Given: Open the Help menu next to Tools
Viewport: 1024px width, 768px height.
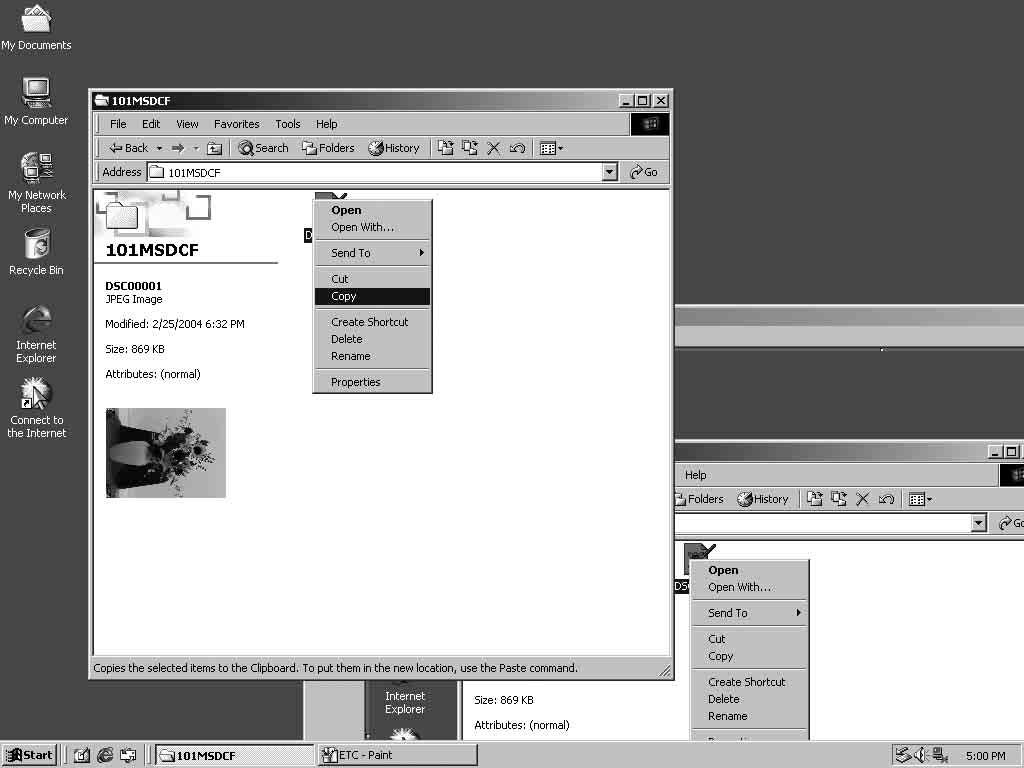Looking at the screenshot, I should pos(327,124).
